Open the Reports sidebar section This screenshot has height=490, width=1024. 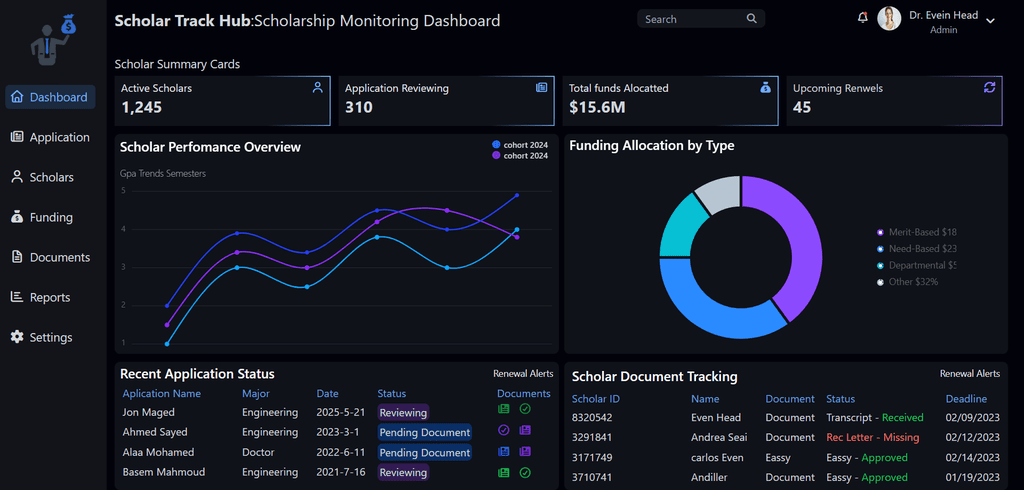(51, 297)
